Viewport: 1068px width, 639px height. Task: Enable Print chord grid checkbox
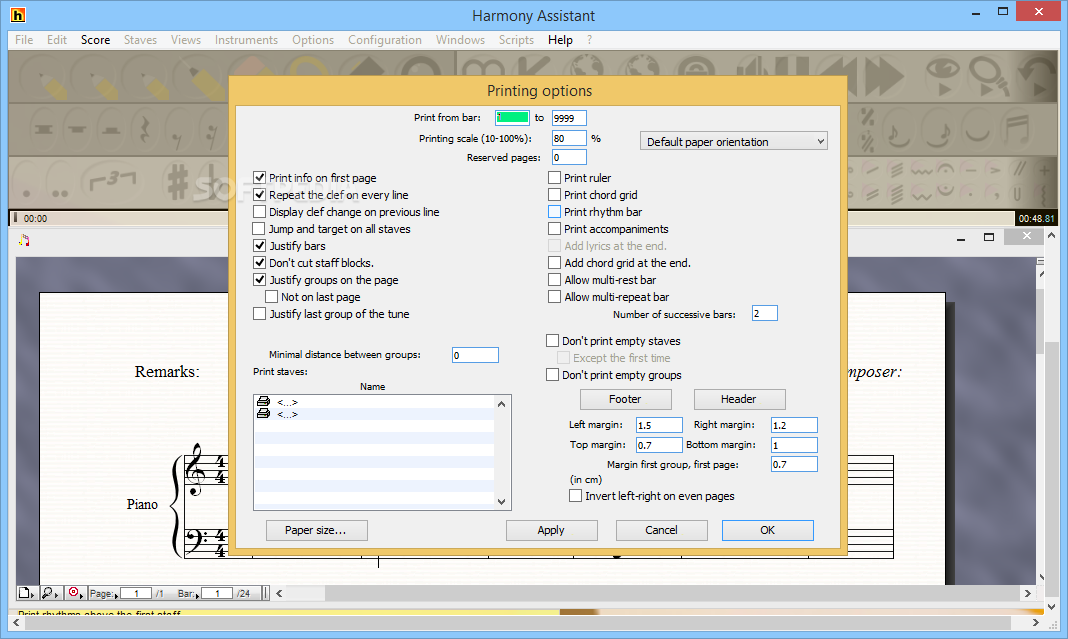tap(554, 195)
